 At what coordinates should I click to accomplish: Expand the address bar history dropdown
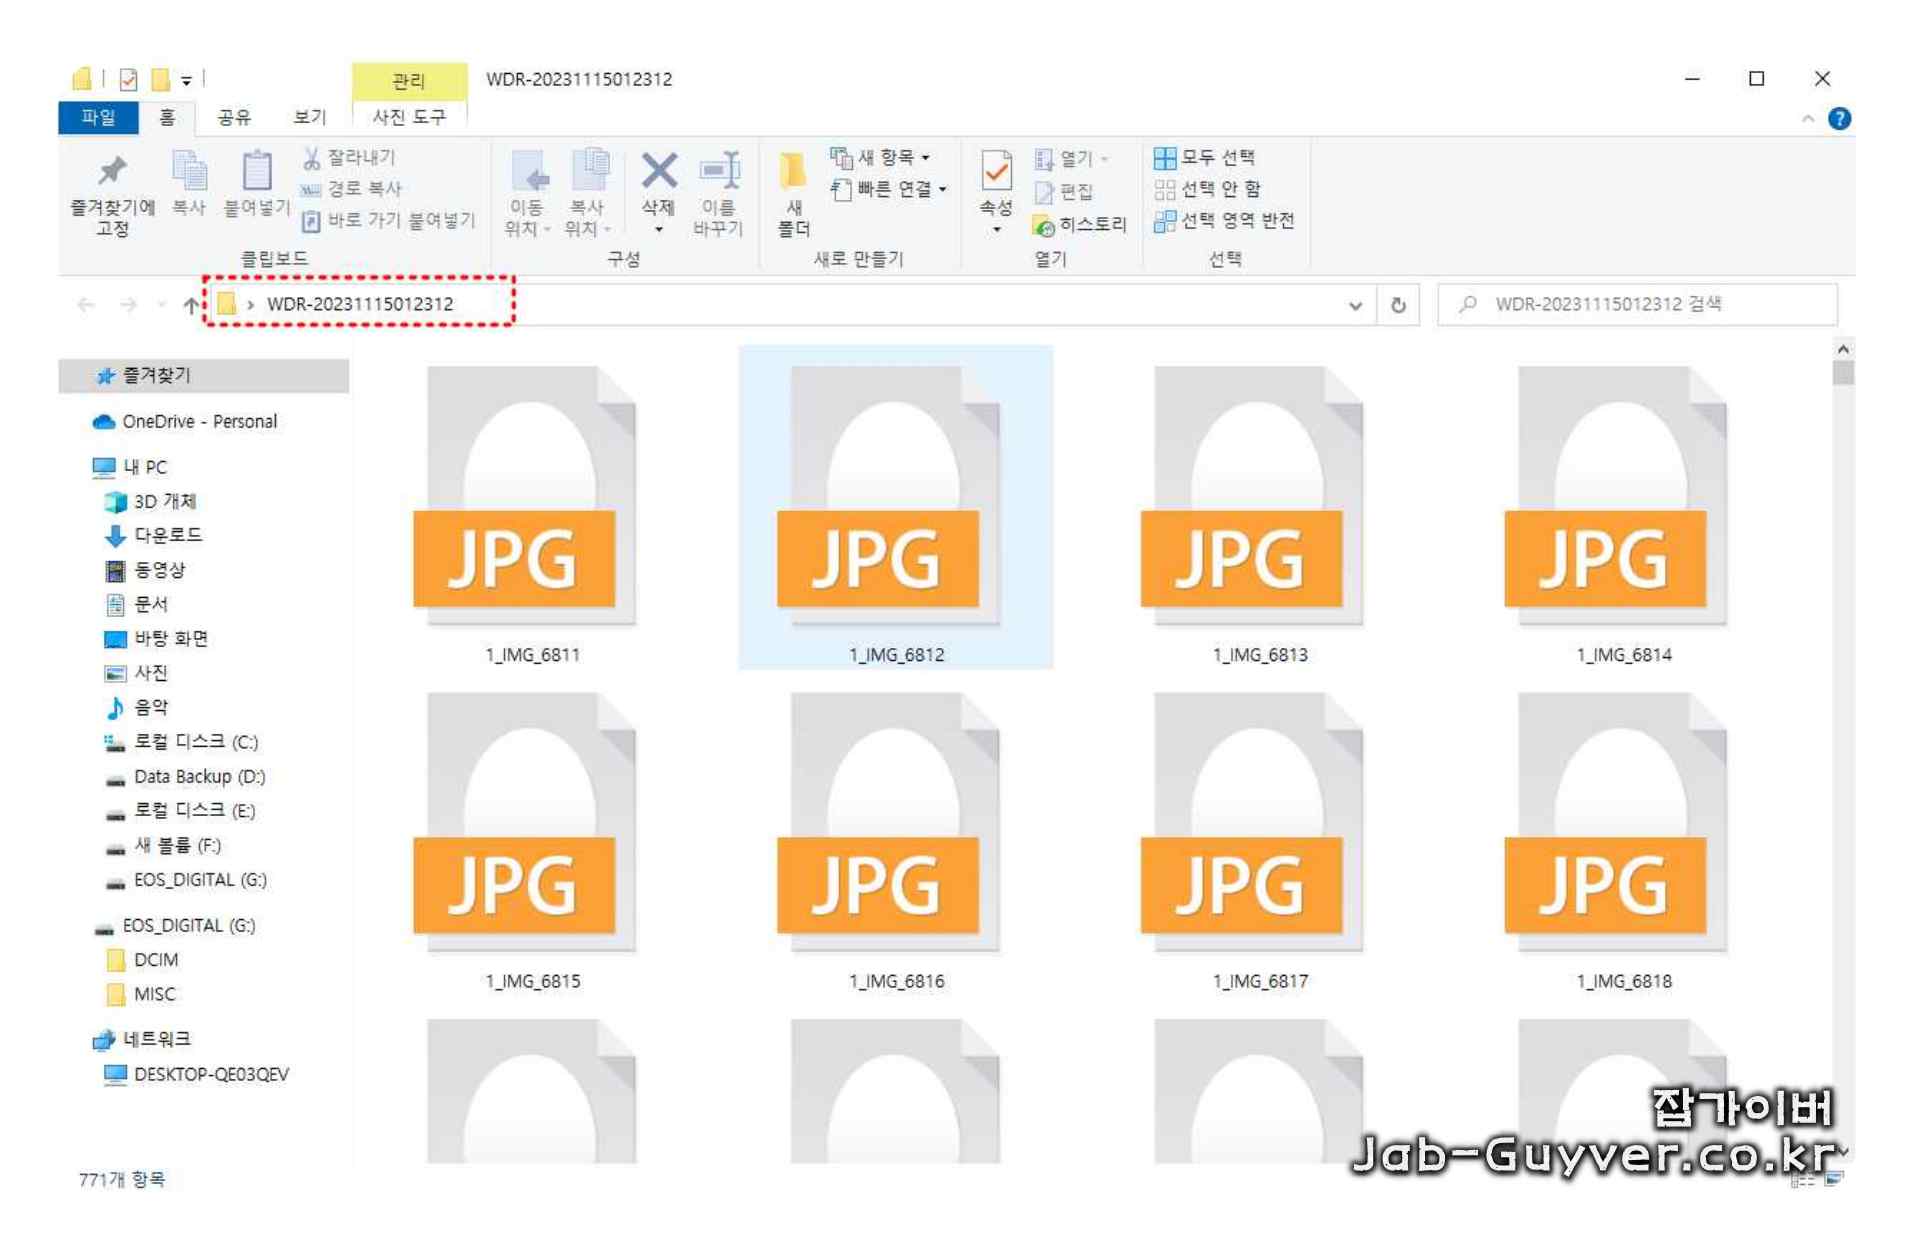pos(1355,306)
